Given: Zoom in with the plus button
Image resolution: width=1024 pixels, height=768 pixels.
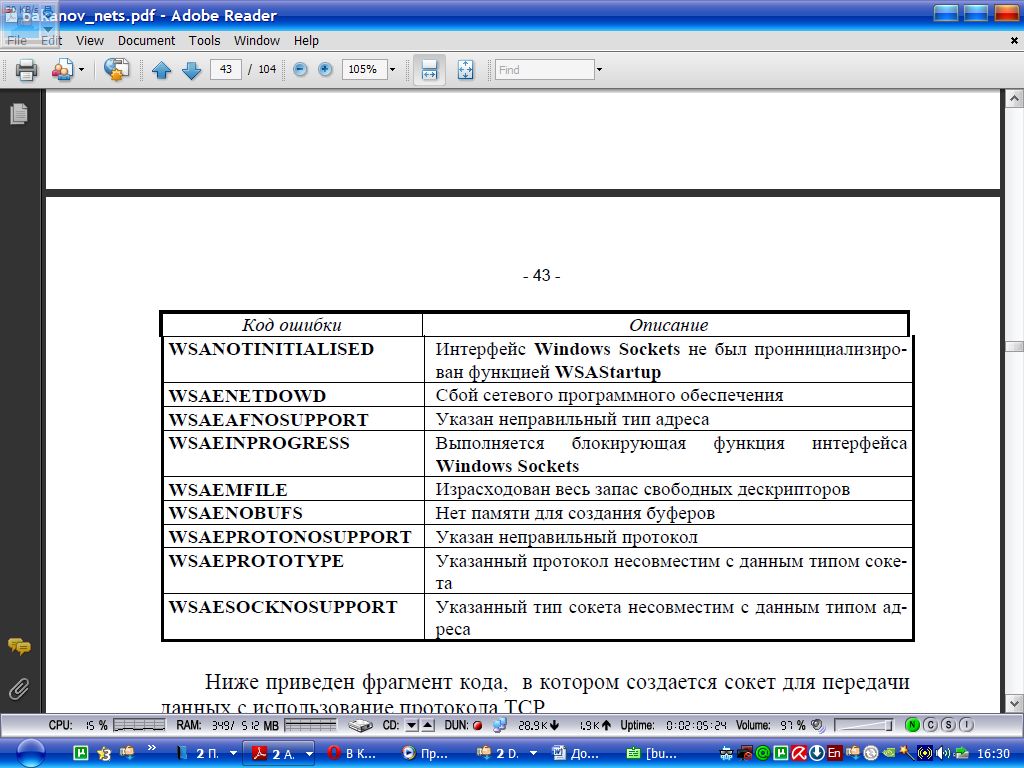Looking at the screenshot, I should pos(325,69).
